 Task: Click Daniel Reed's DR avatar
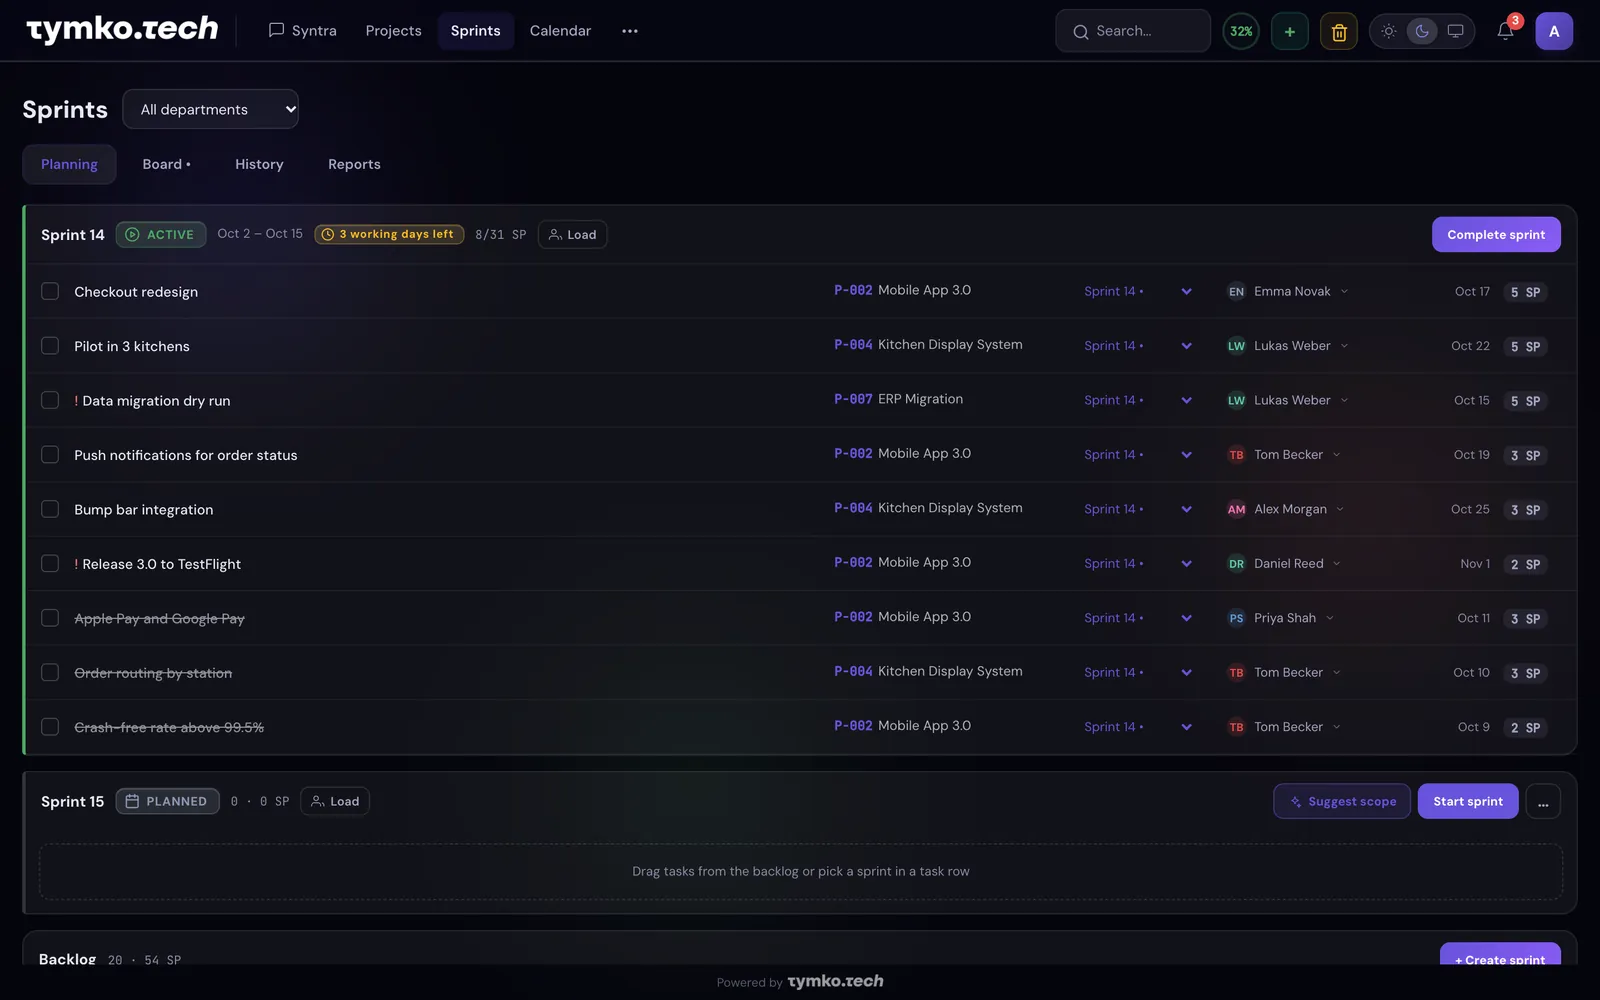pyautogui.click(x=1236, y=564)
